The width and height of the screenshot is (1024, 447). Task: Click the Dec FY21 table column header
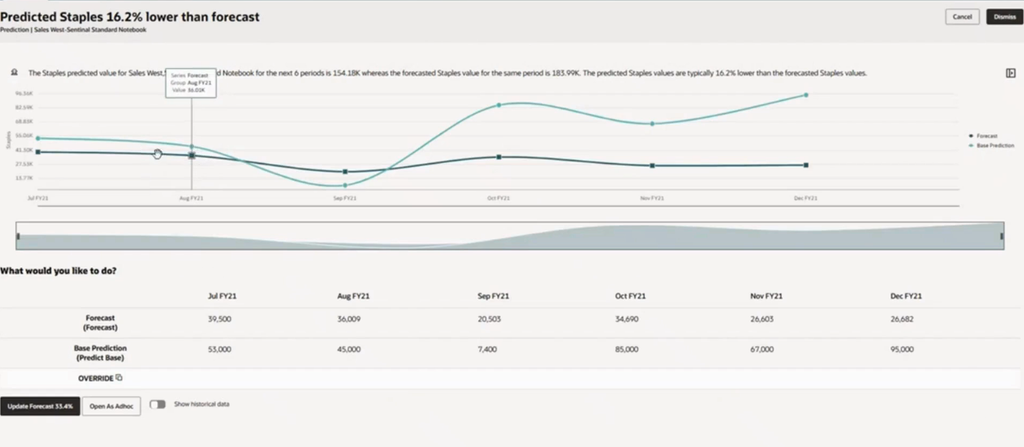[906, 296]
